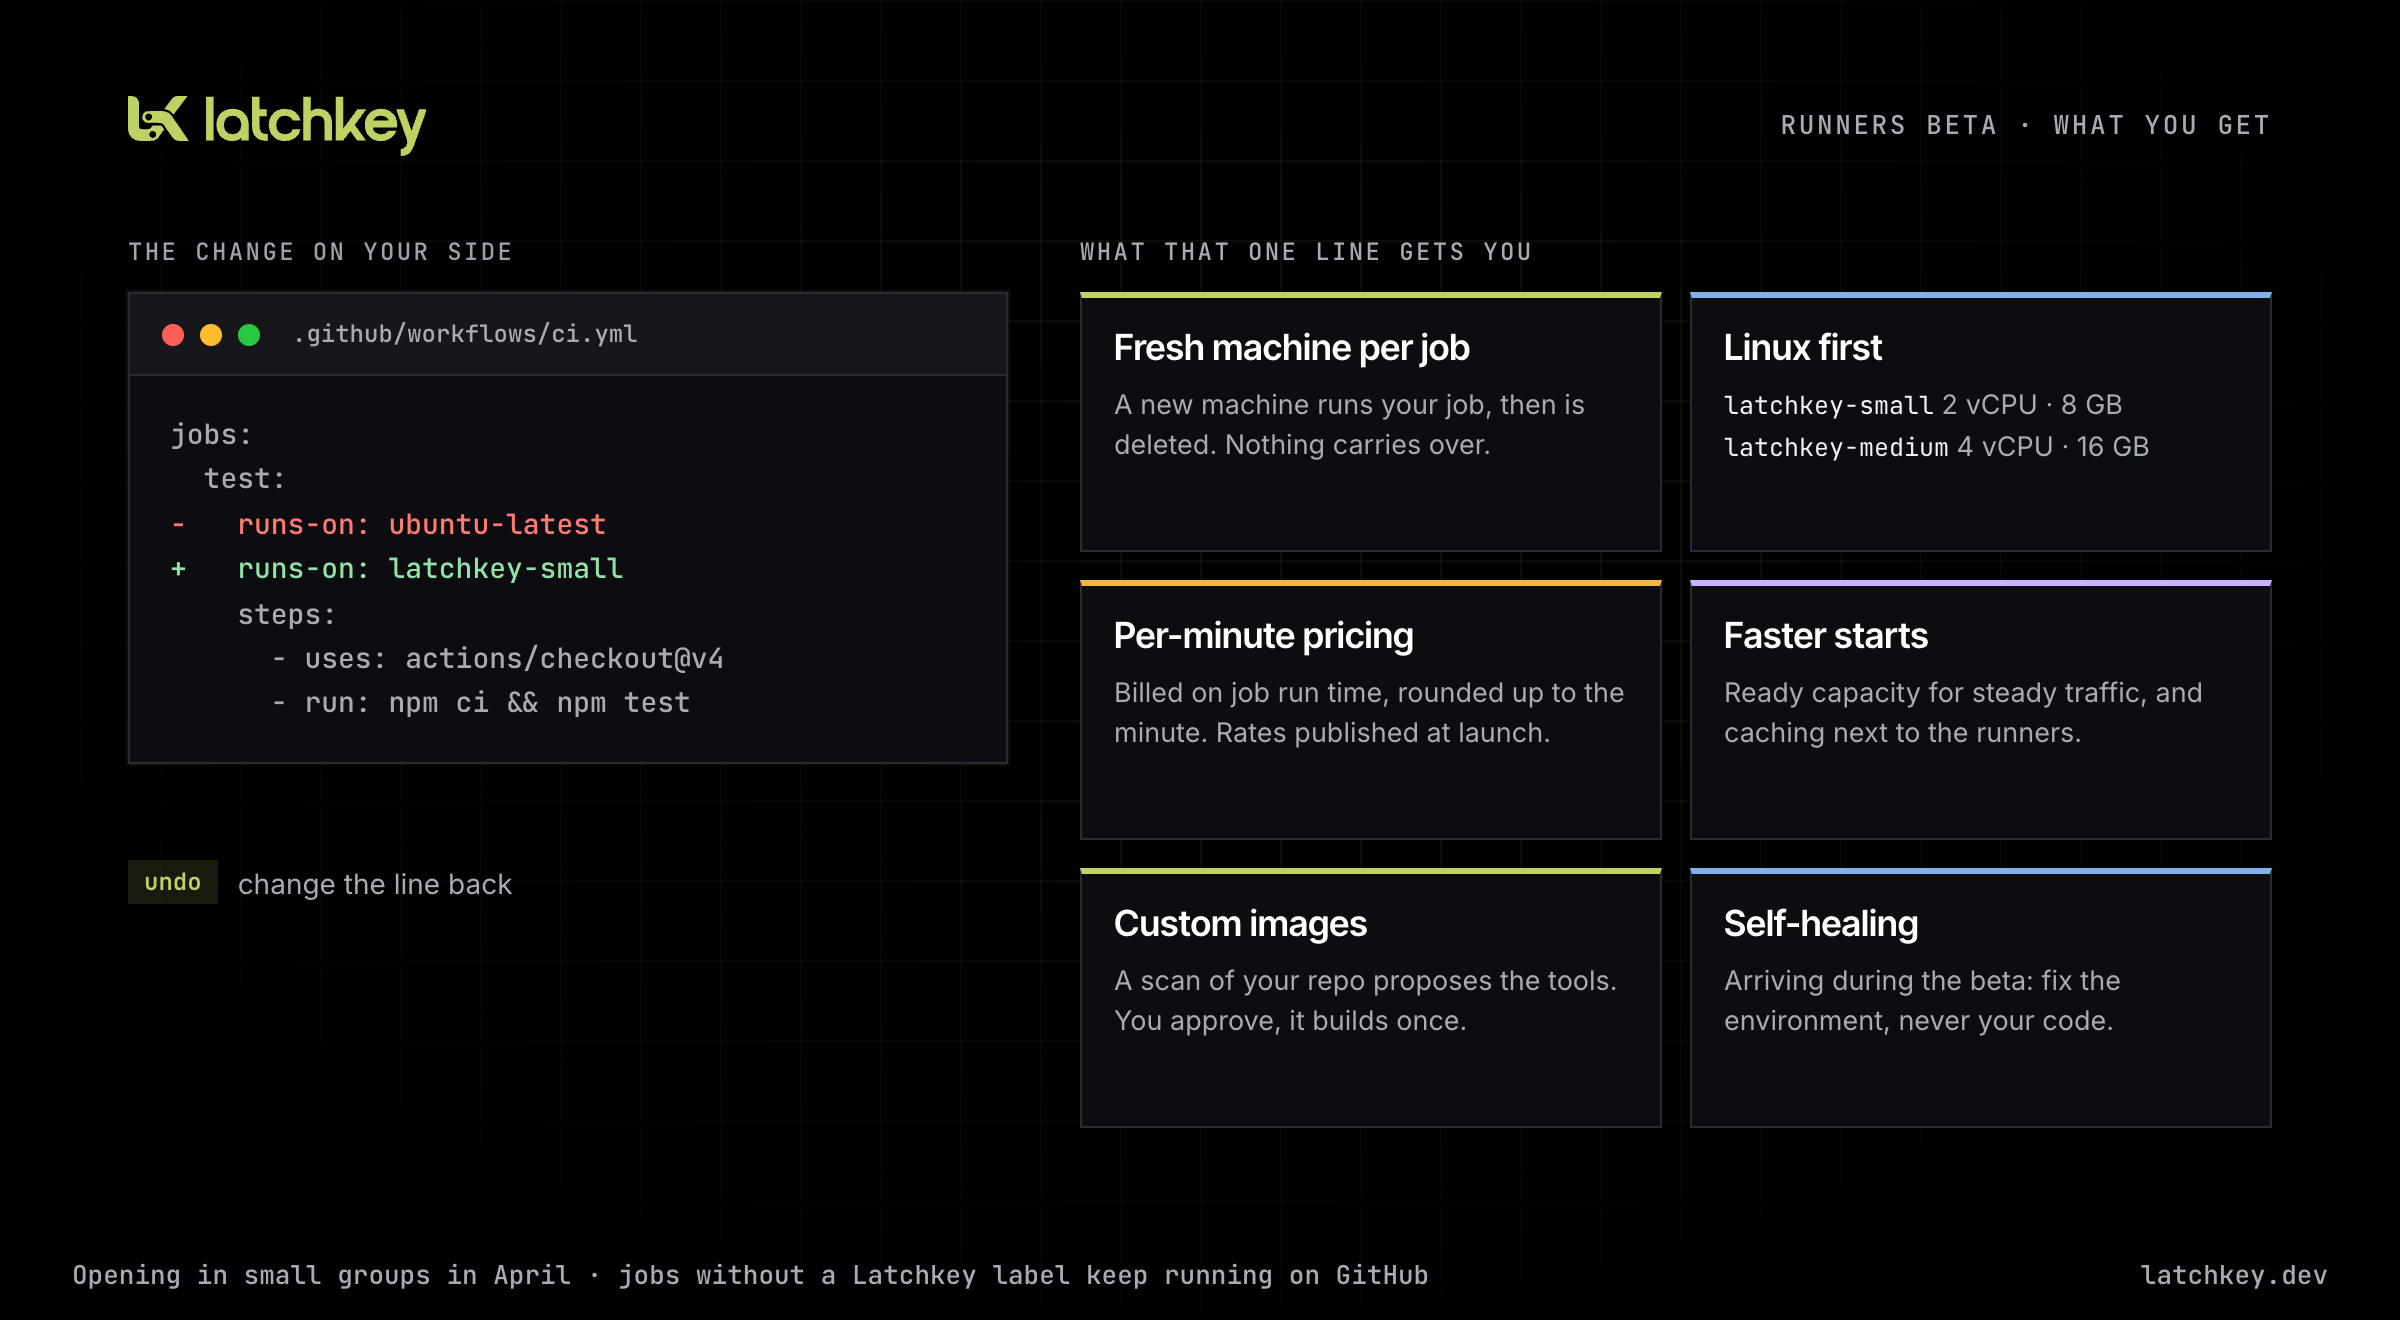Click 'Ready capacity for steady traffic' description

coord(1963,713)
